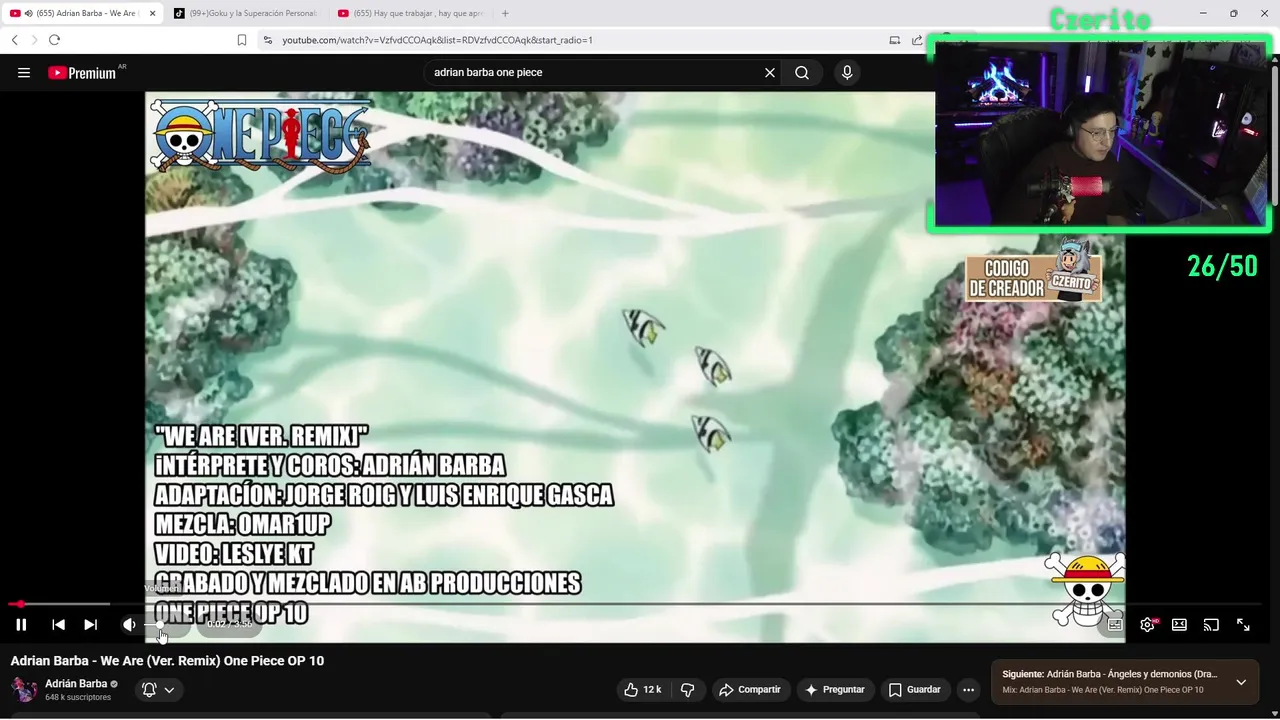1280x720 pixels.
Task: Go forward in the browser
Action: pos(34,40)
